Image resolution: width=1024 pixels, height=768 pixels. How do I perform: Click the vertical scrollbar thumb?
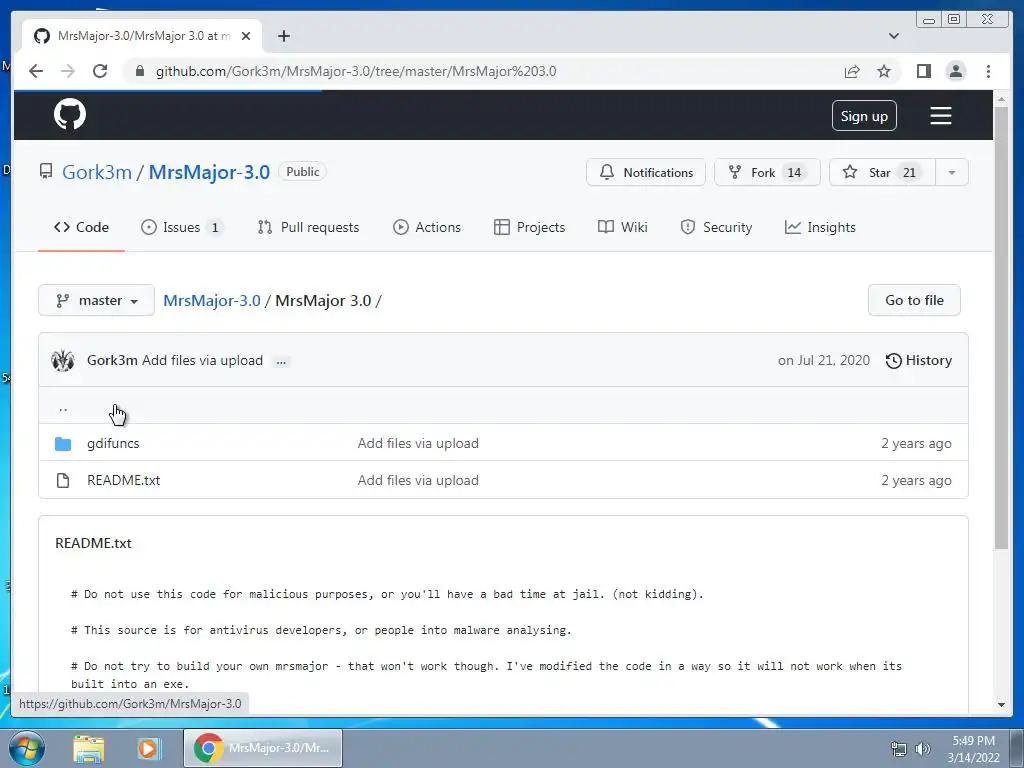click(x=1001, y=327)
